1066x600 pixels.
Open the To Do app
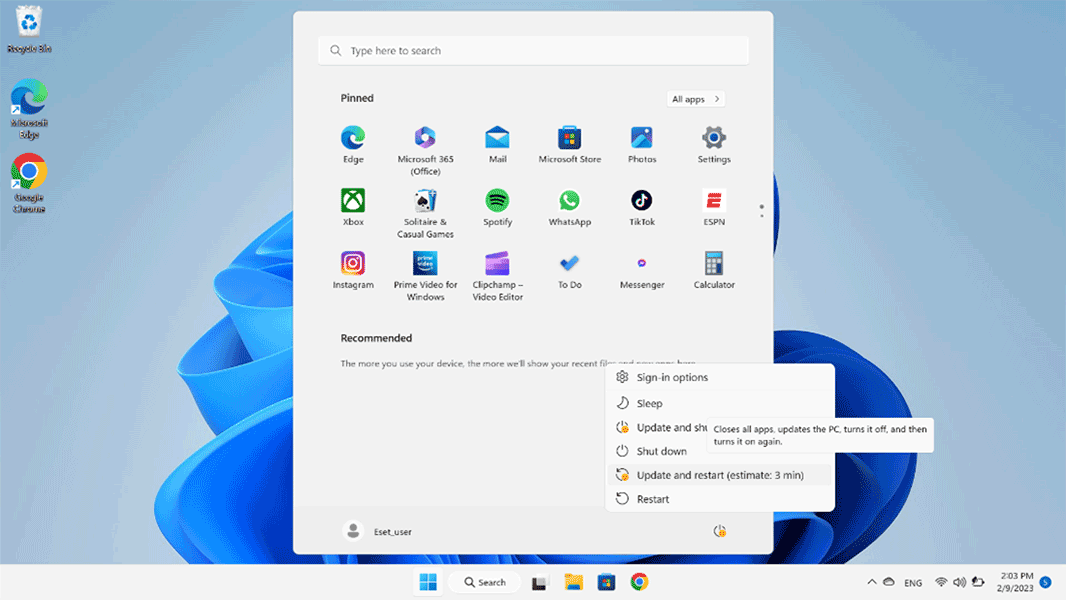coord(569,264)
